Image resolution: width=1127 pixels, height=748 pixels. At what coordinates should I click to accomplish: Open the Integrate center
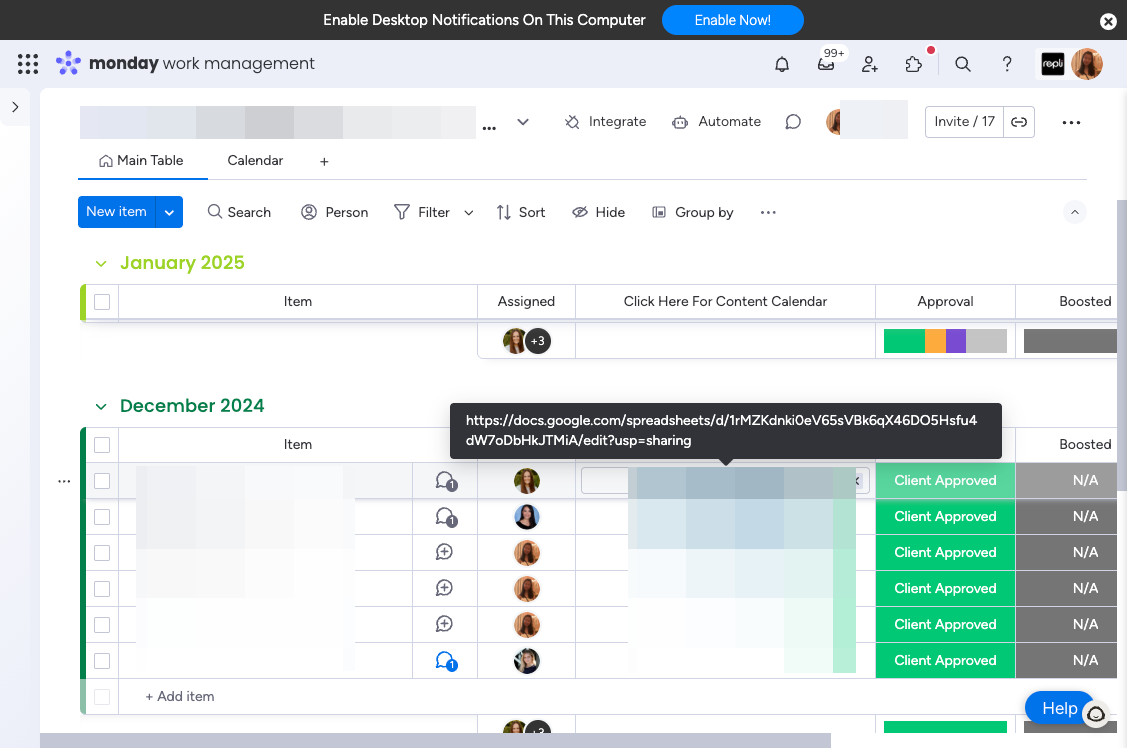(605, 121)
